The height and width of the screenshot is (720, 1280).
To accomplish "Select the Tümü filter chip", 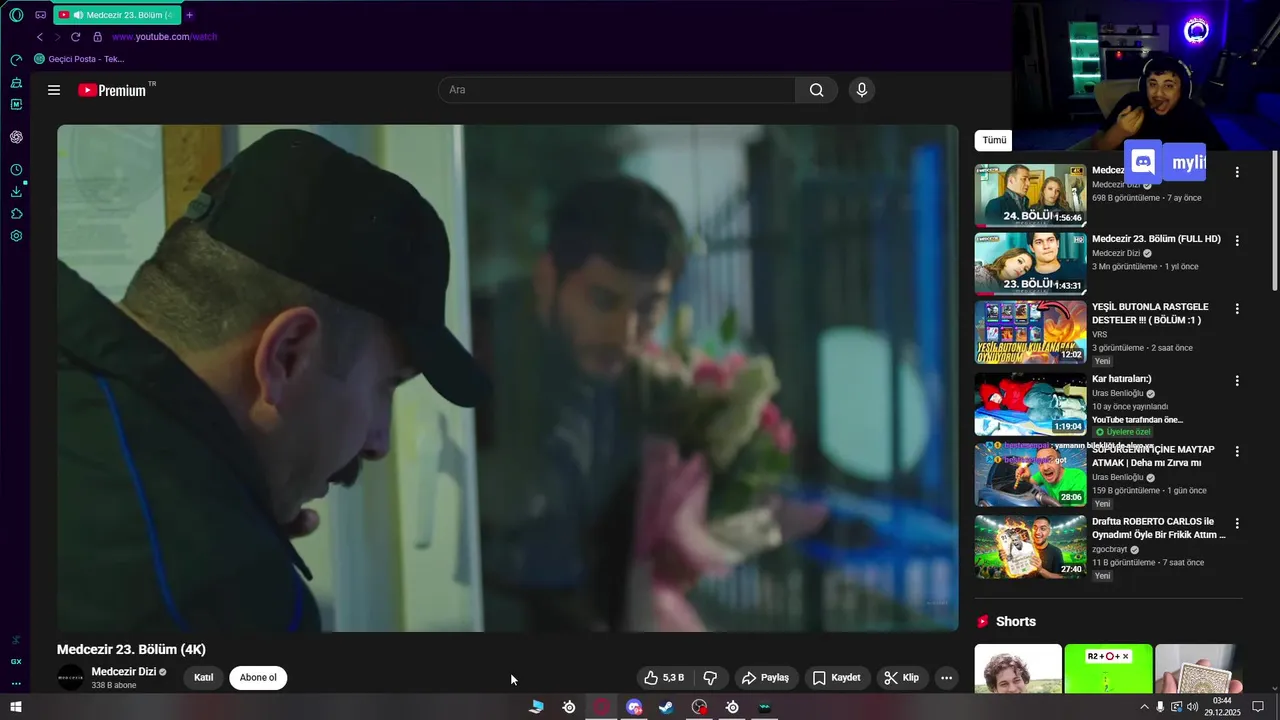I will 994,140.
